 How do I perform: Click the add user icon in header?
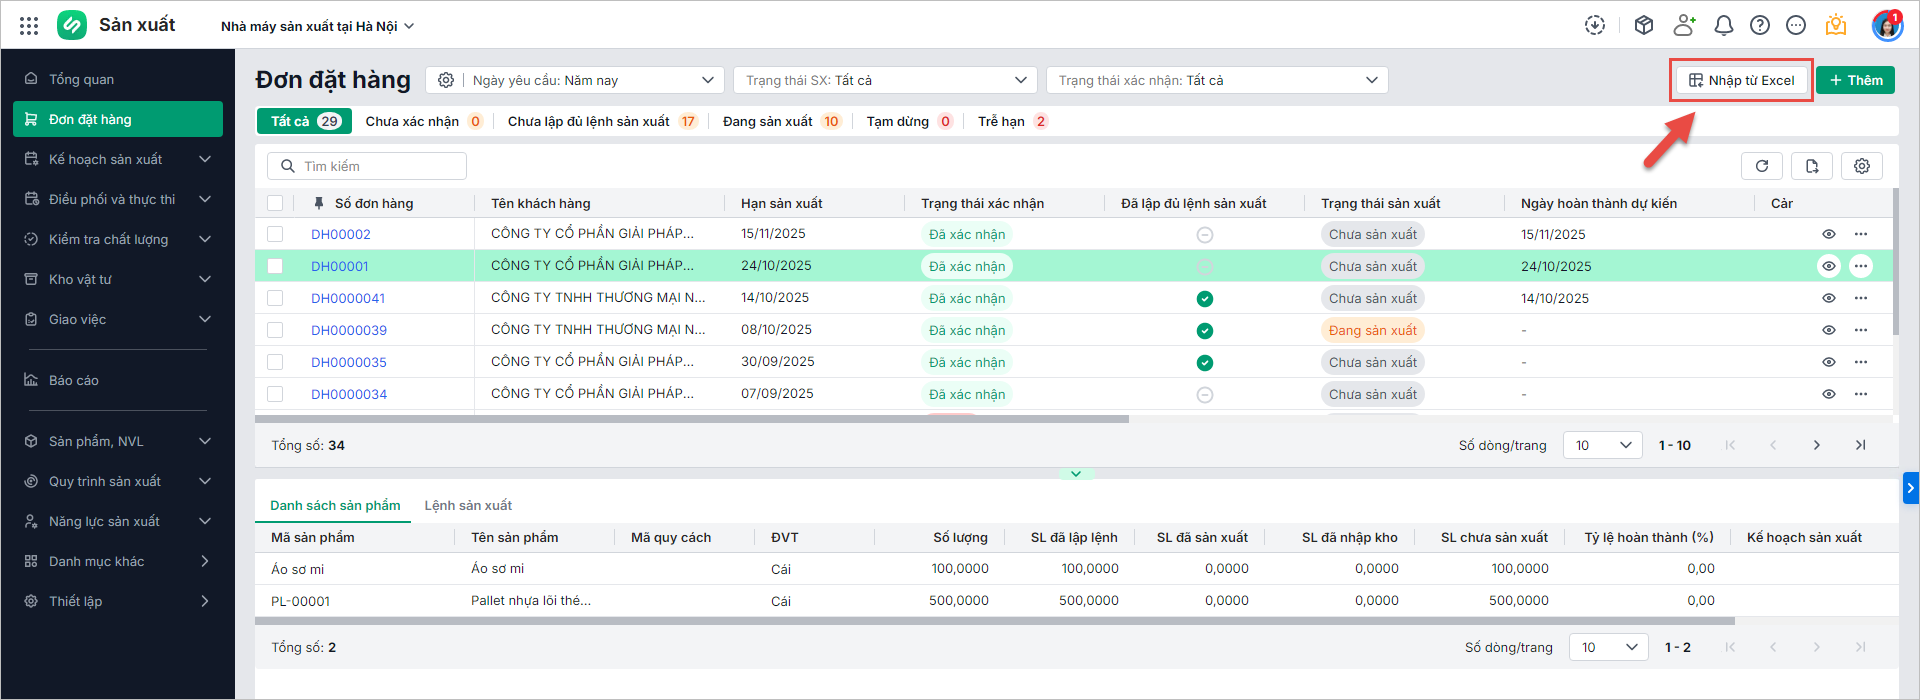[x=1685, y=26]
